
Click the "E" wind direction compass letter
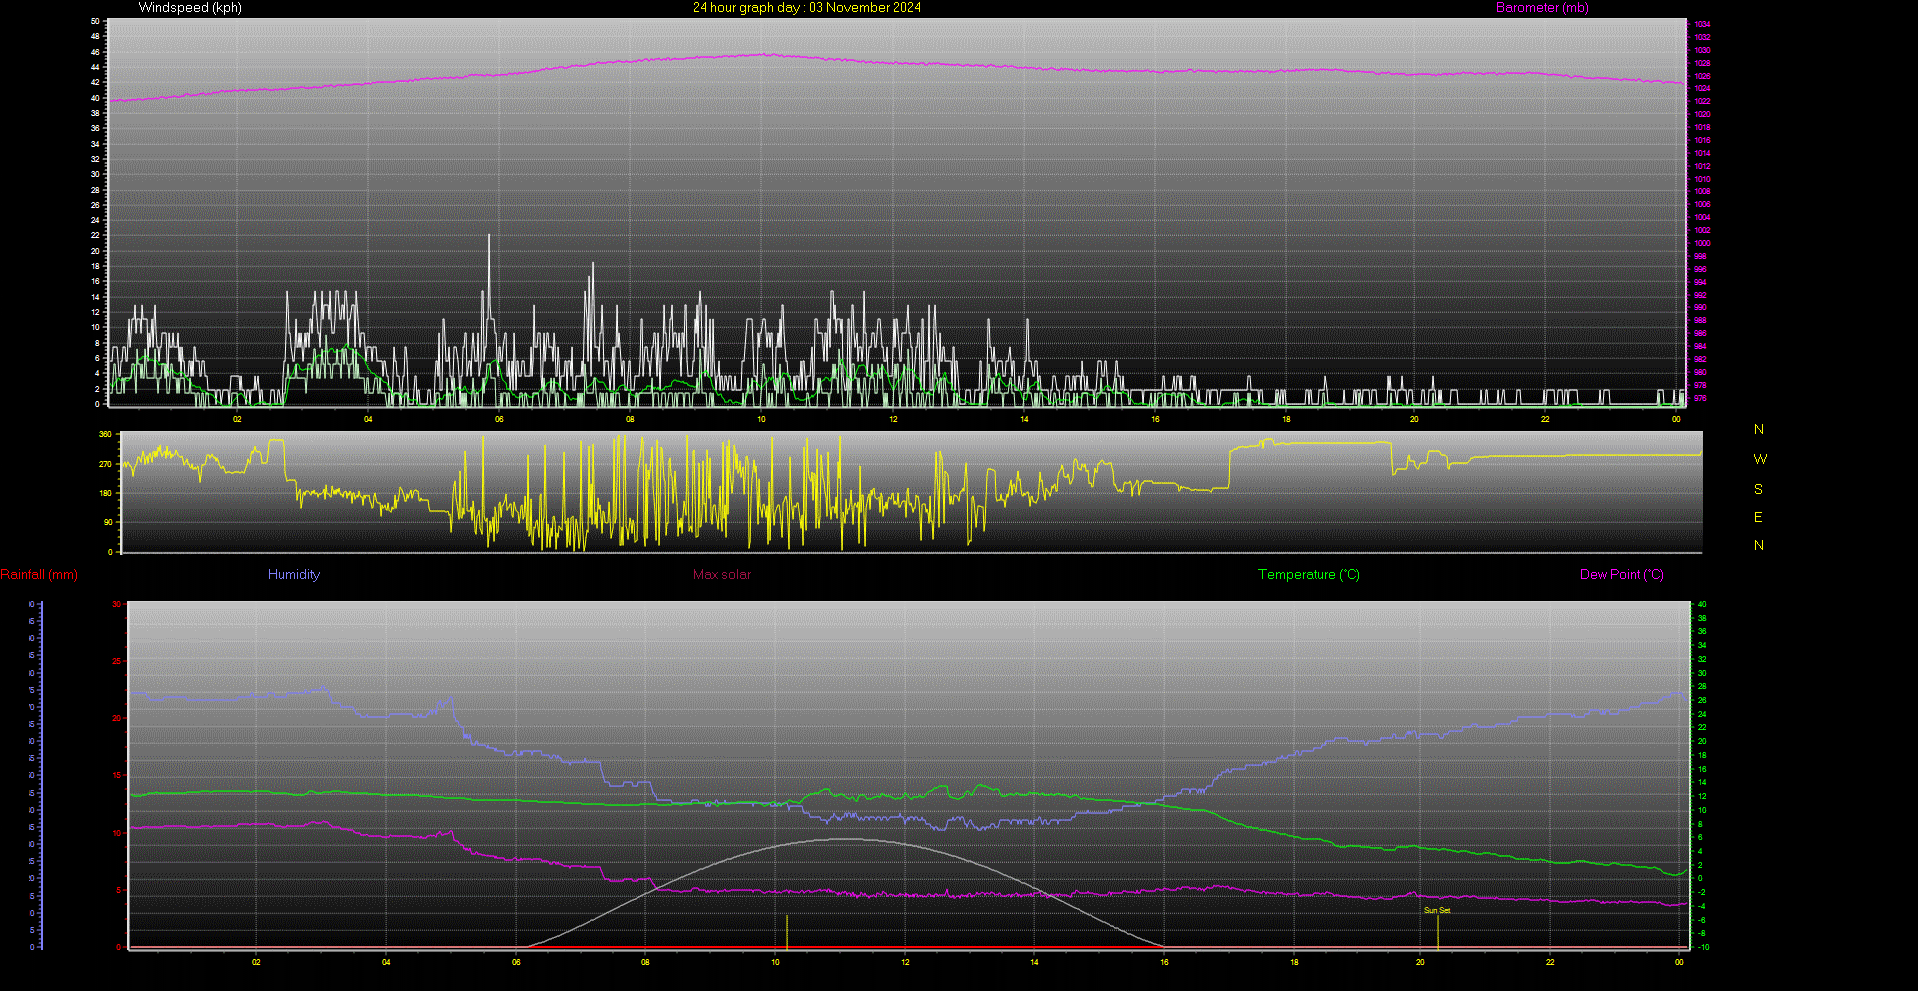coord(1759,517)
